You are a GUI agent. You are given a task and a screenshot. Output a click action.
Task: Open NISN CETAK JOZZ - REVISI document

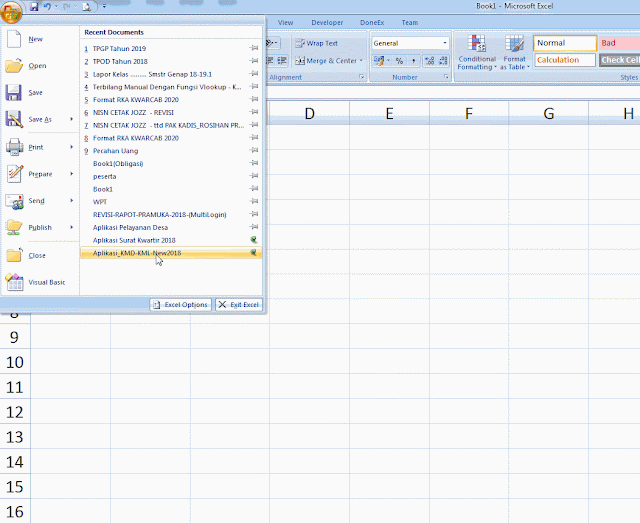pyautogui.click(x=171, y=112)
